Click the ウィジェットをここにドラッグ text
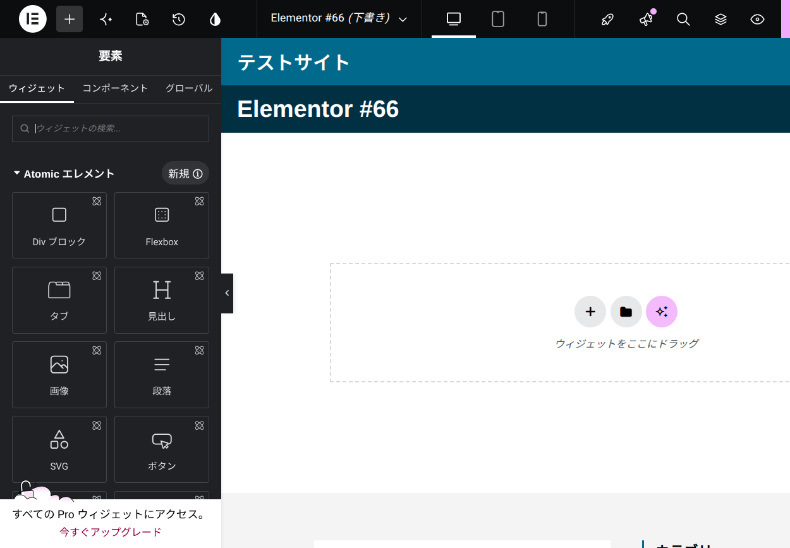 pyautogui.click(x=626, y=344)
